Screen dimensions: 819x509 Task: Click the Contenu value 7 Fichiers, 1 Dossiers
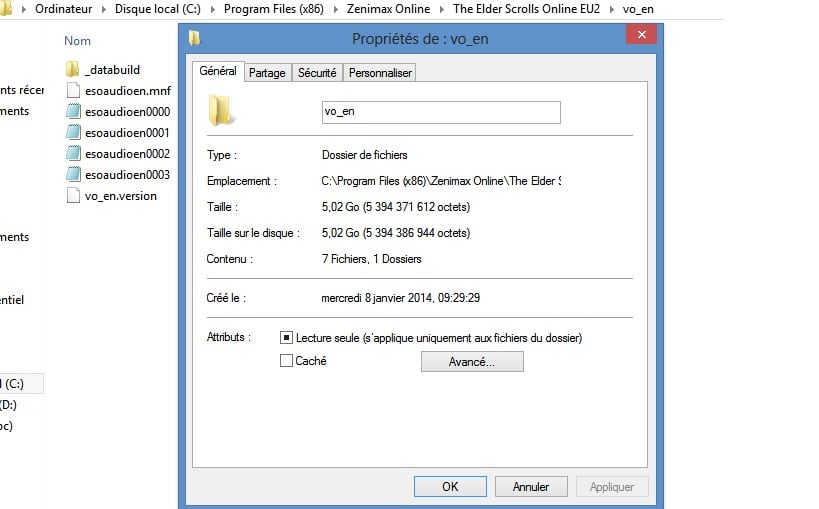point(371,259)
